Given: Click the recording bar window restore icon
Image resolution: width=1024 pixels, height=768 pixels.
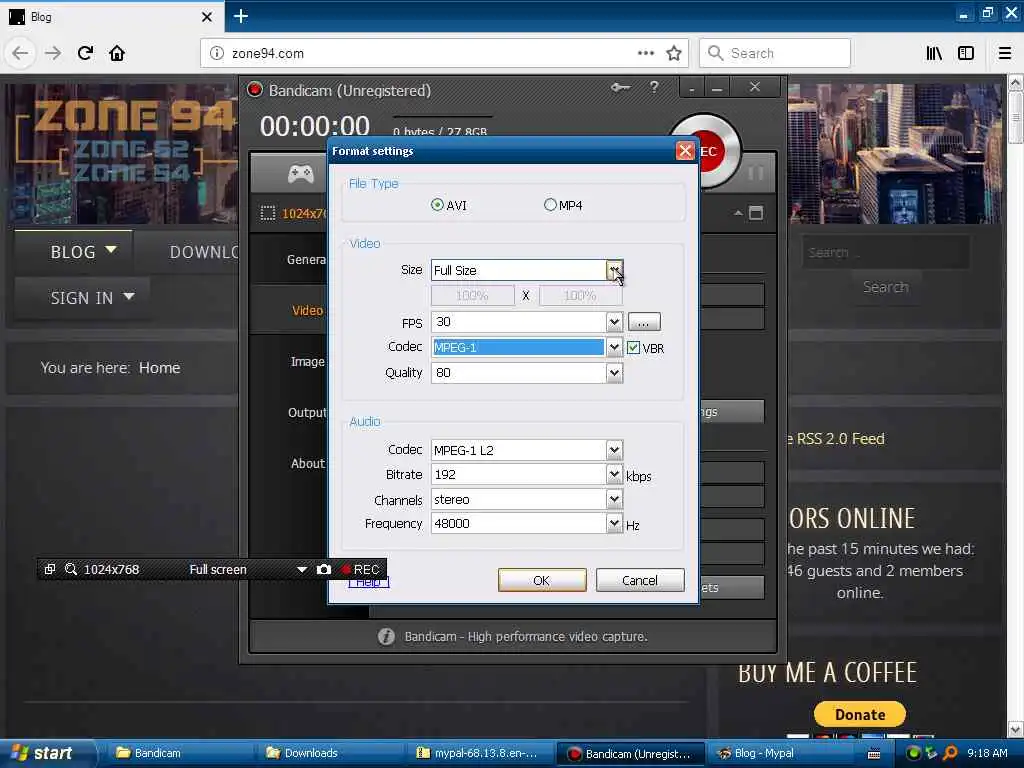Looking at the screenshot, I should pyautogui.click(x=50, y=569).
